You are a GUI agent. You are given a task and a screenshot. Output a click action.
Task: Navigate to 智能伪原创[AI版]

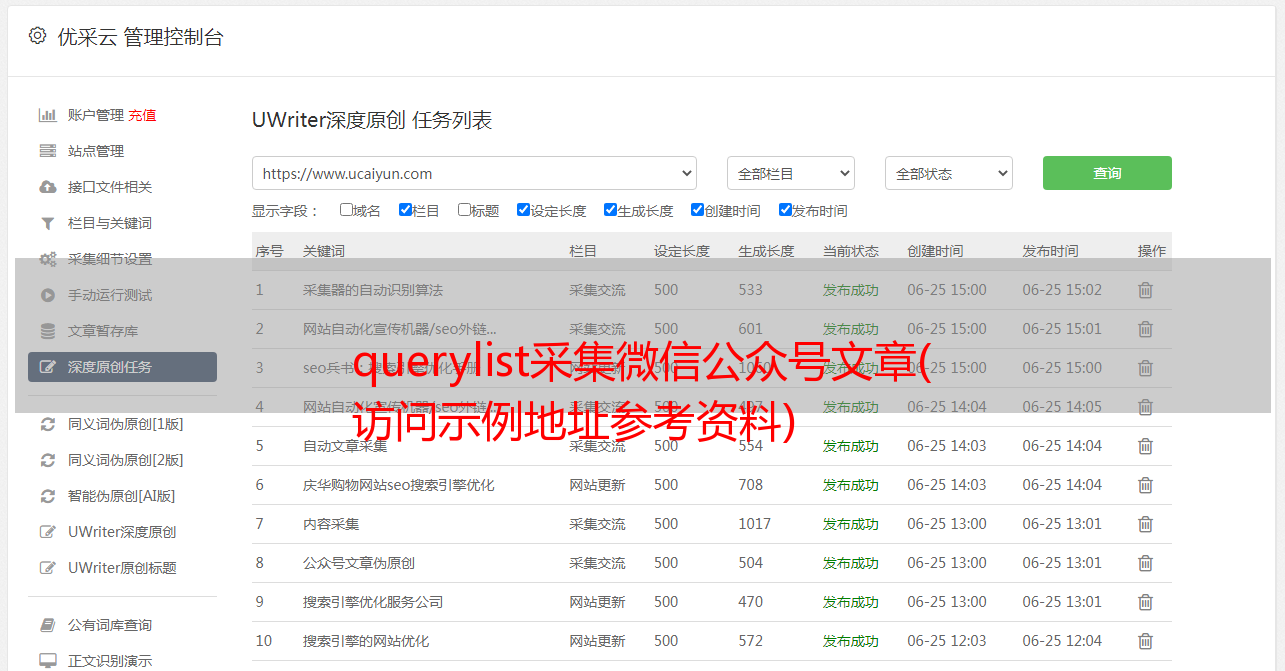click(x=122, y=496)
